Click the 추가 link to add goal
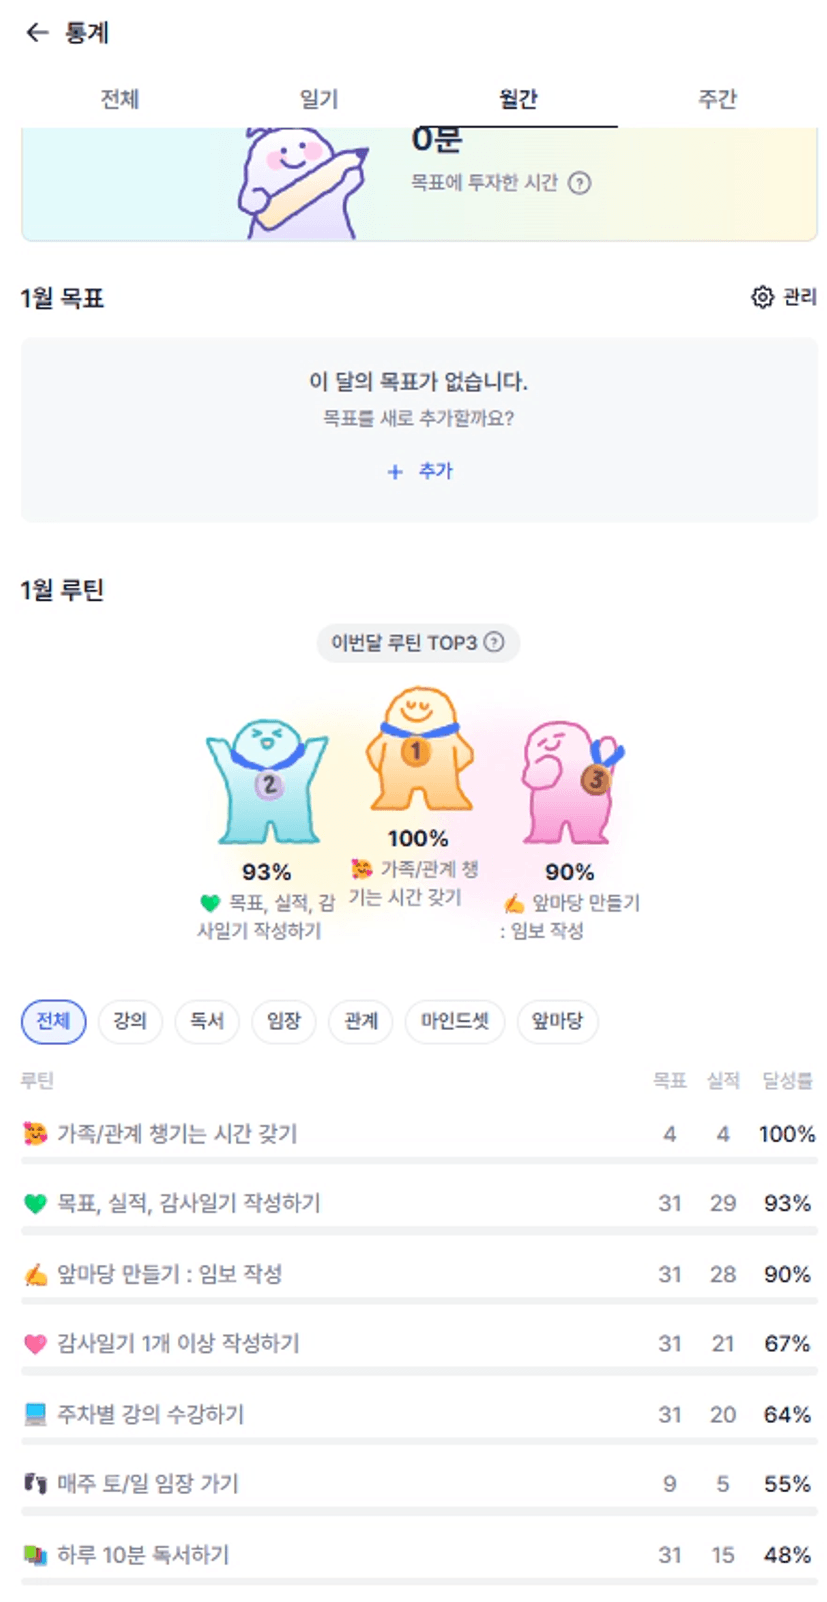This screenshot has width=827, height=1602. click(435, 471)
